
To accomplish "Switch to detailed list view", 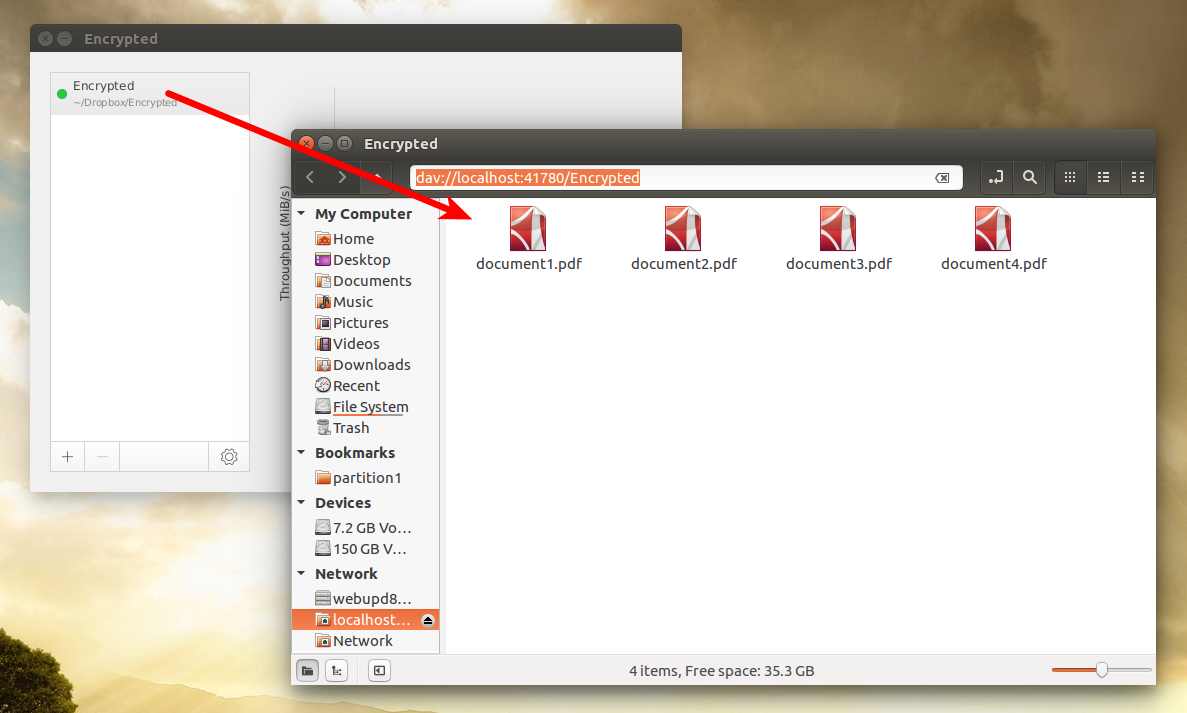I will 1103,177.
